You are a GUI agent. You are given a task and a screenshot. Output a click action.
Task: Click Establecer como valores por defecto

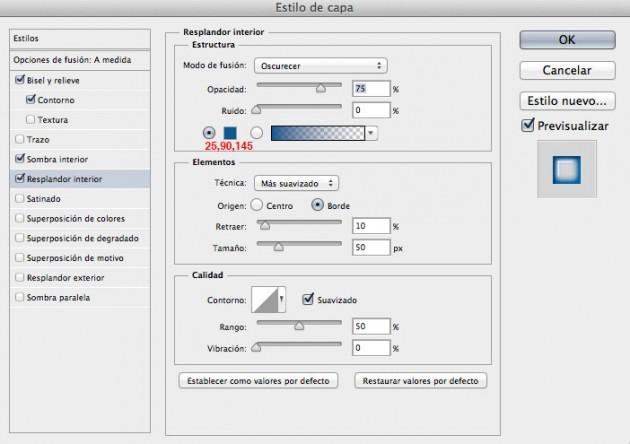pos(258,381)
